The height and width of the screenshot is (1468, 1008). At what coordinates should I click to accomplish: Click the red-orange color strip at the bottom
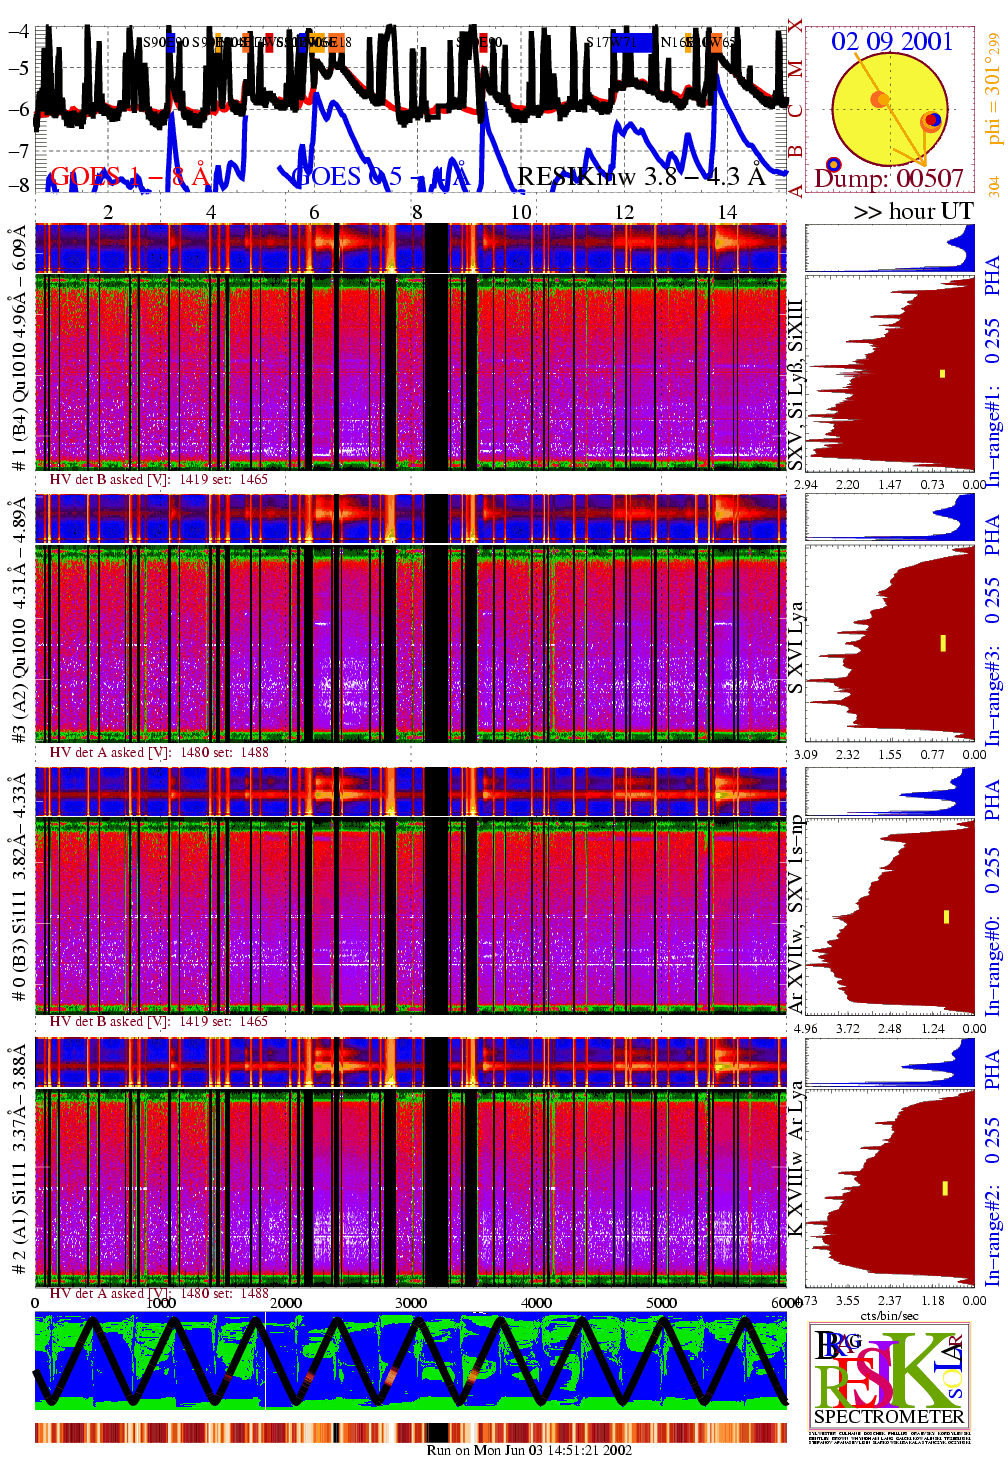tap(410, 1432)
